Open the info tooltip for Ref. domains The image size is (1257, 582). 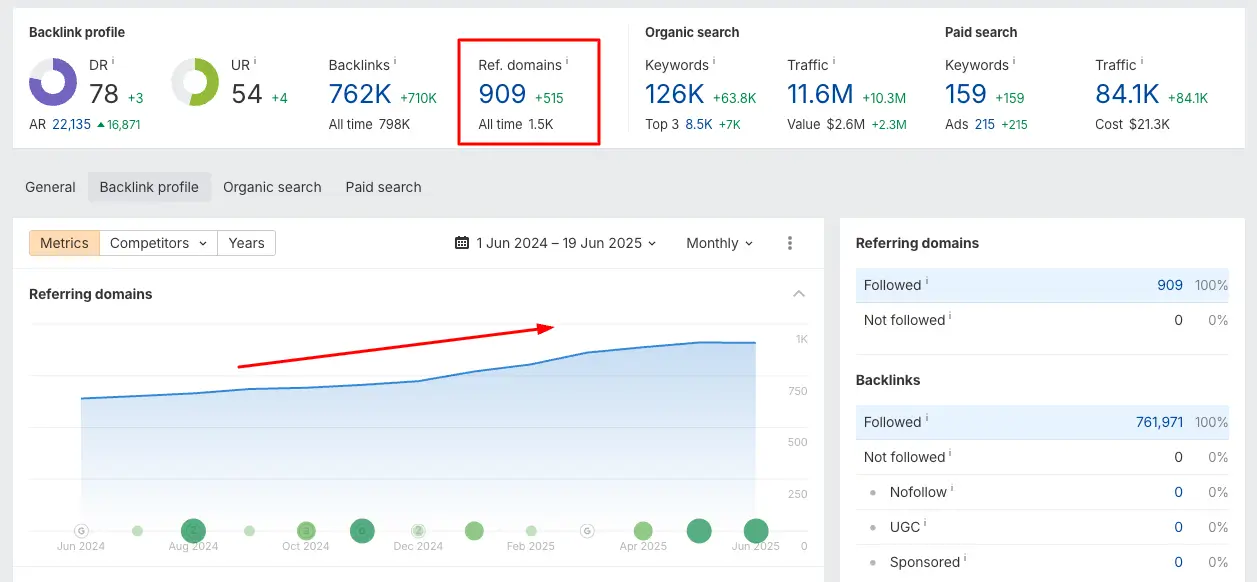[567, 62]
